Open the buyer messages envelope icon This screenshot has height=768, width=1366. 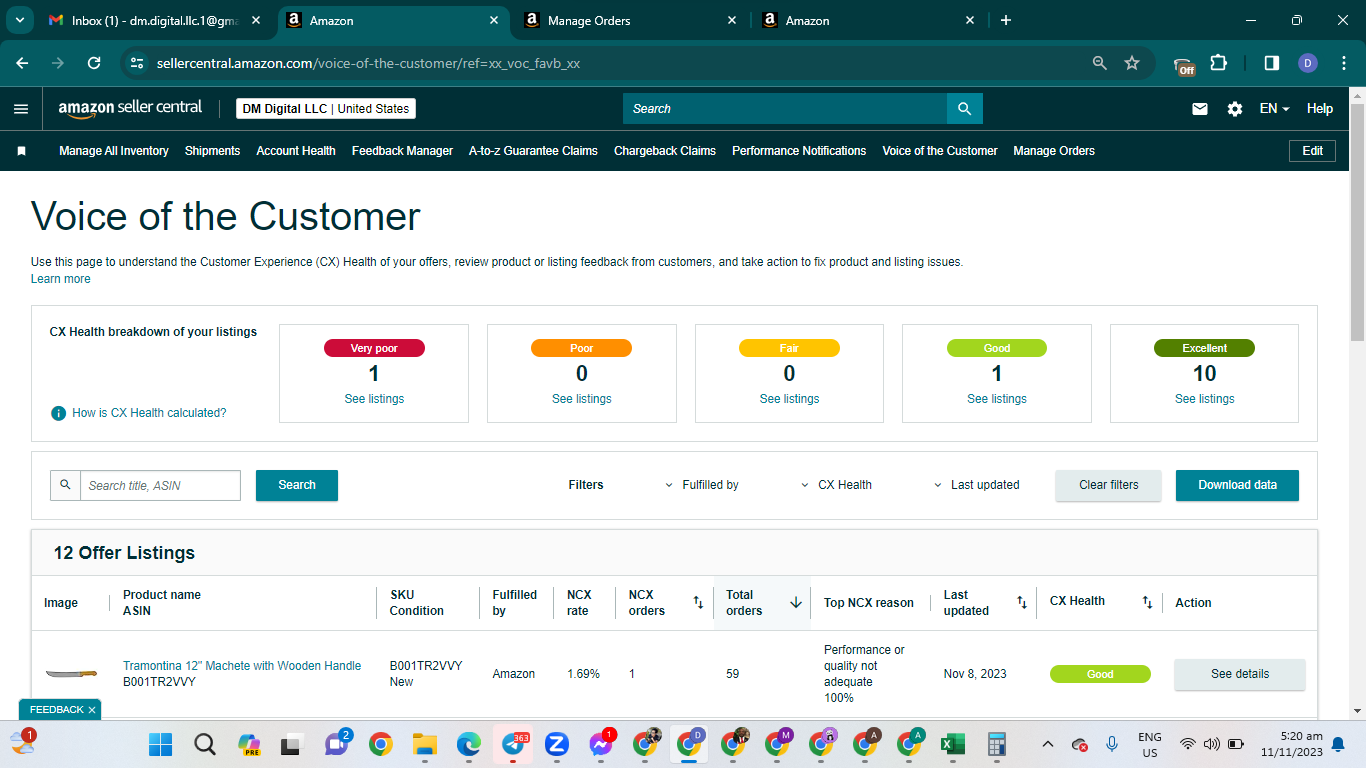(1200, 109)
